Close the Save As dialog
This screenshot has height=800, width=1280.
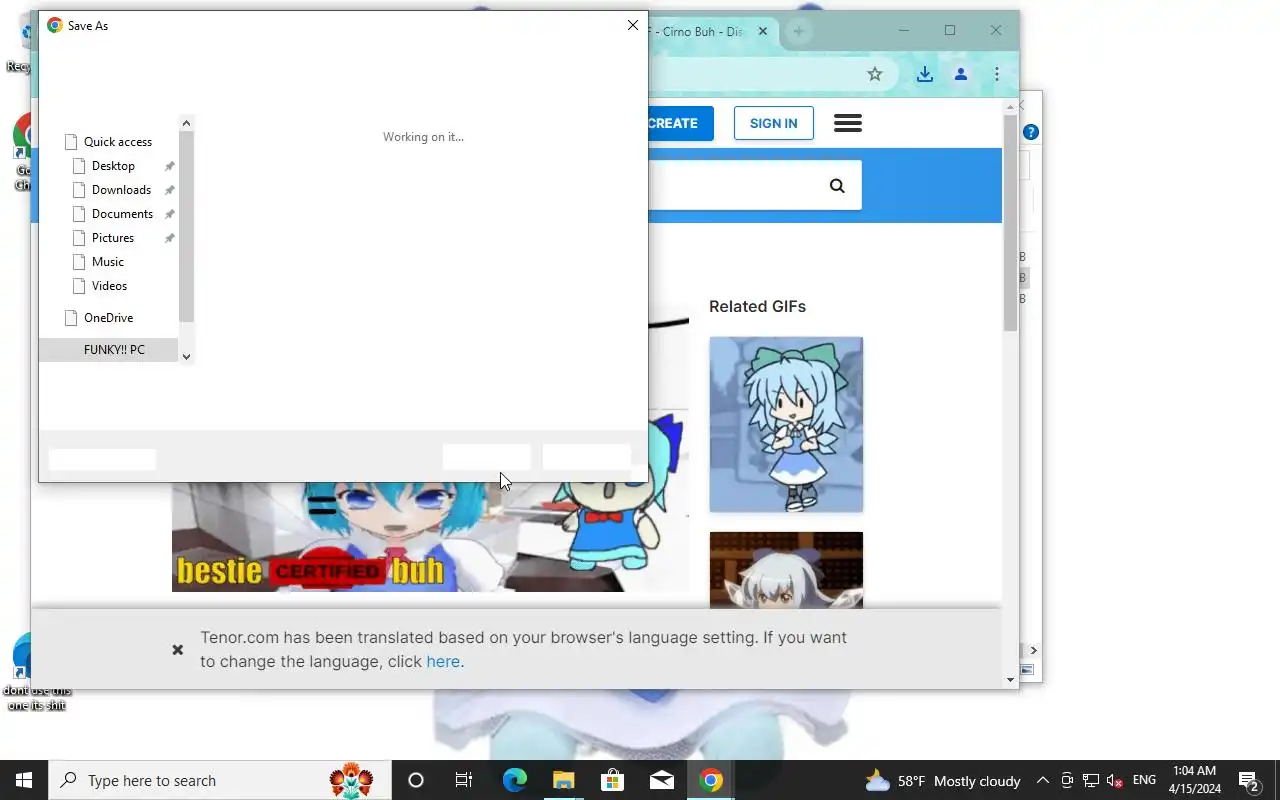[x=632, y=25]
